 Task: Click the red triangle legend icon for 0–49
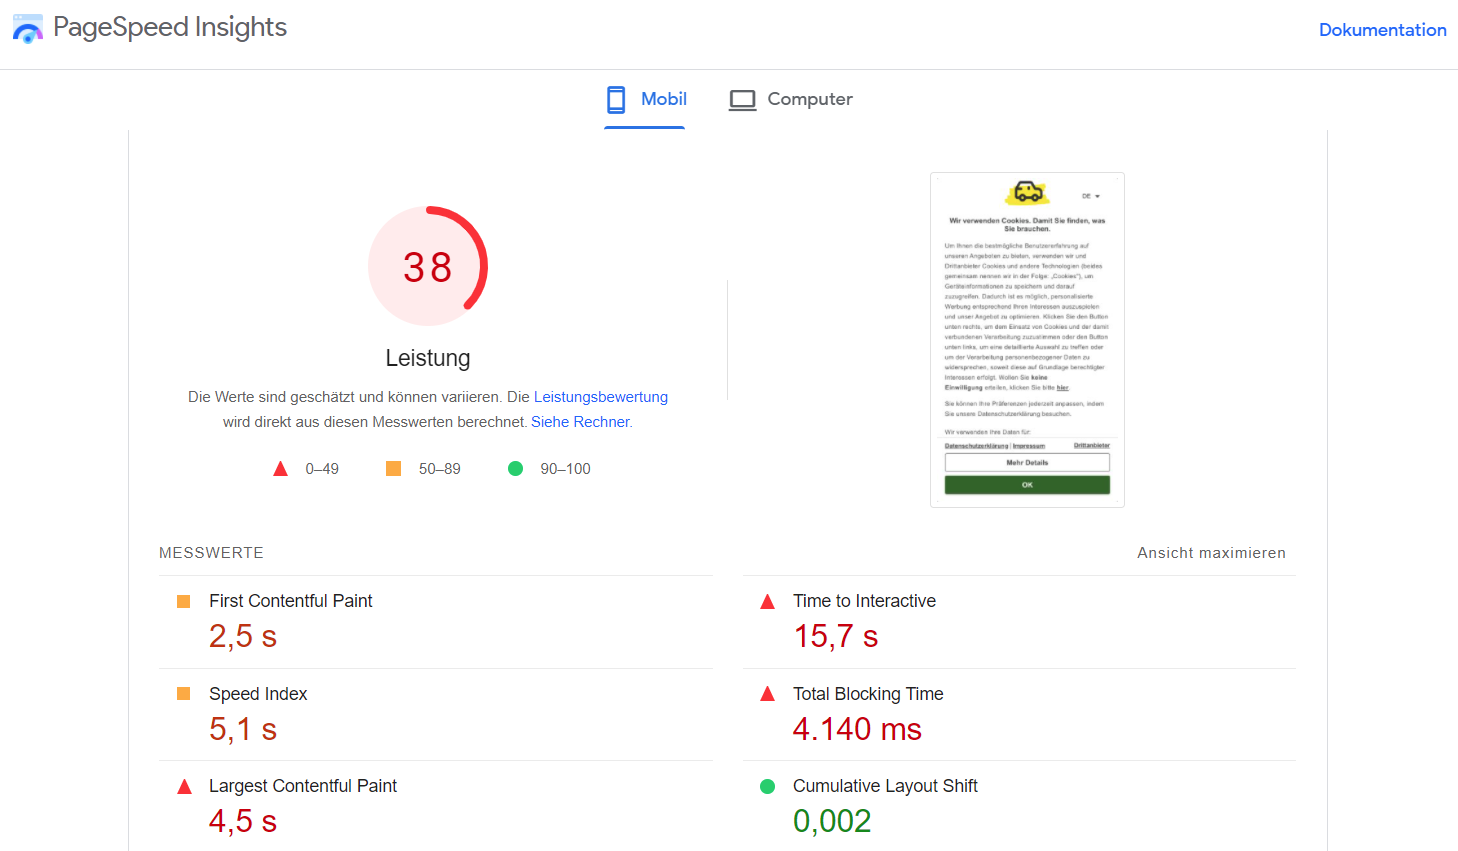click(281, 468)
